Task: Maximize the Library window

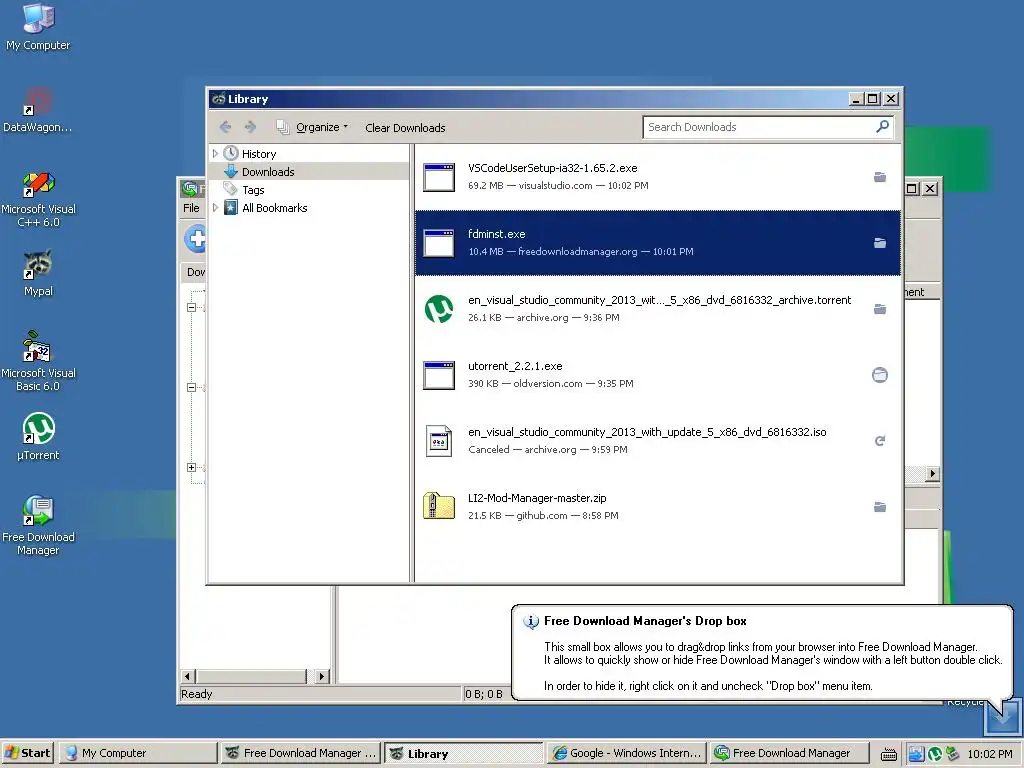Action: pos(873,99)
